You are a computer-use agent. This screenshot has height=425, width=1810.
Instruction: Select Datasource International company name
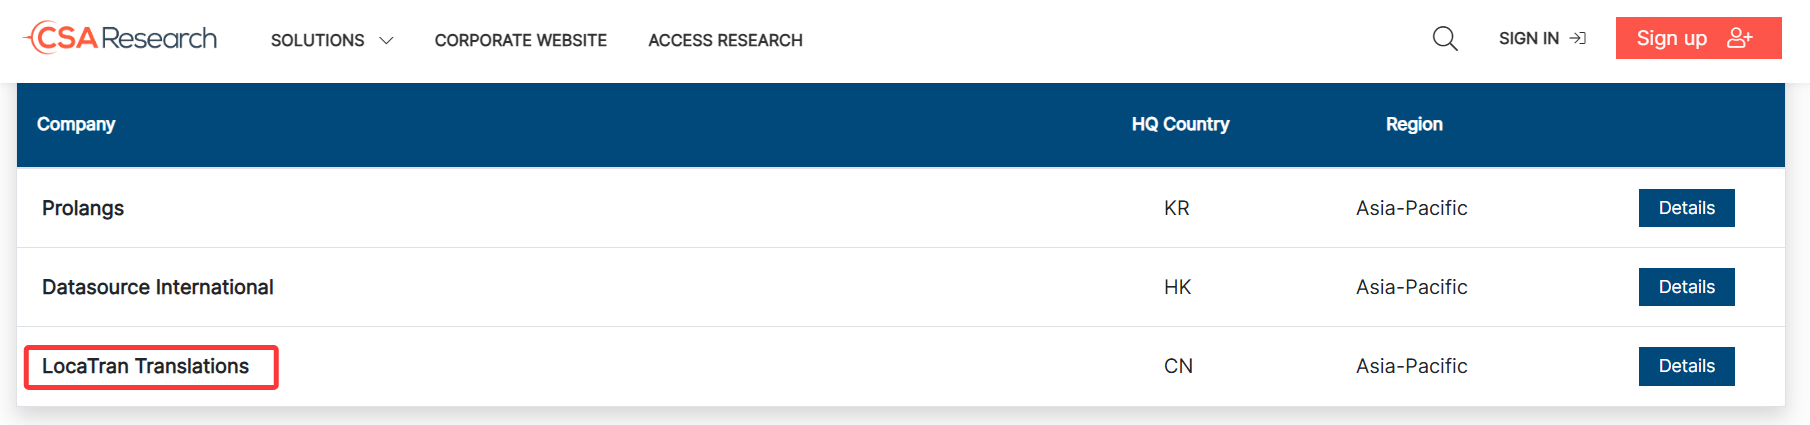click(158, 287)
